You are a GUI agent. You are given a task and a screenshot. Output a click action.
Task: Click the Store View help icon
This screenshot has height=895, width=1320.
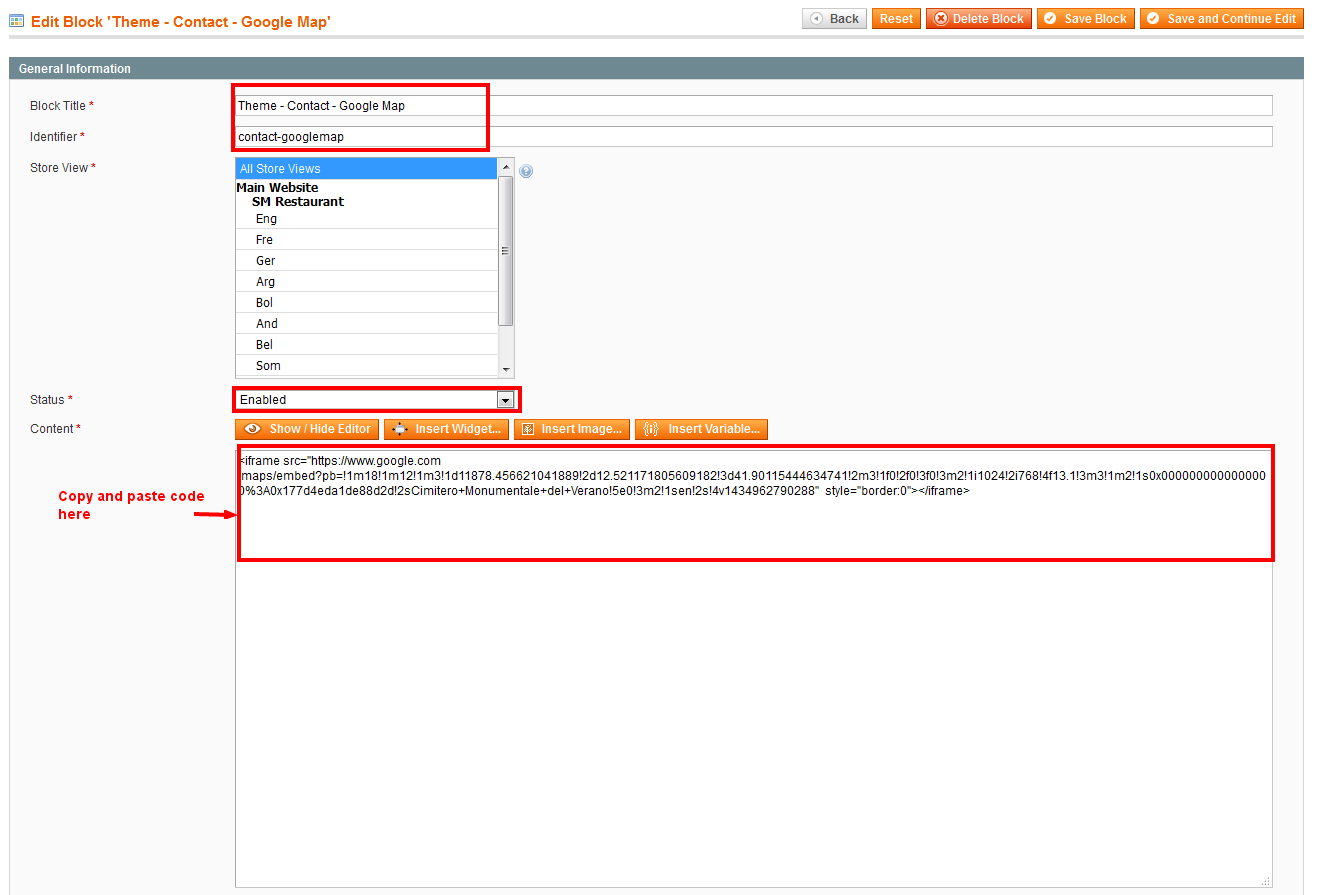[526, 171]
